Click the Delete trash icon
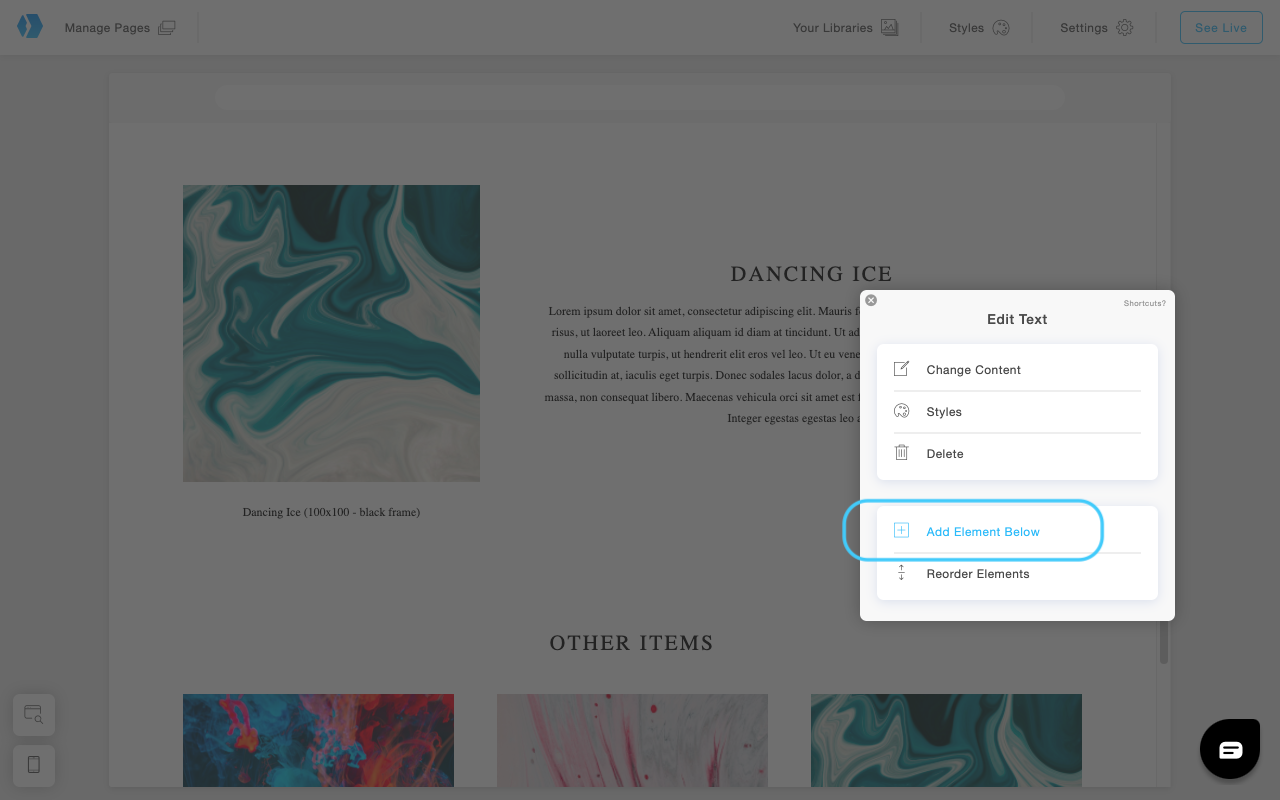The image size is (1280, 800). pyautogui.click(x=902, y=453)
